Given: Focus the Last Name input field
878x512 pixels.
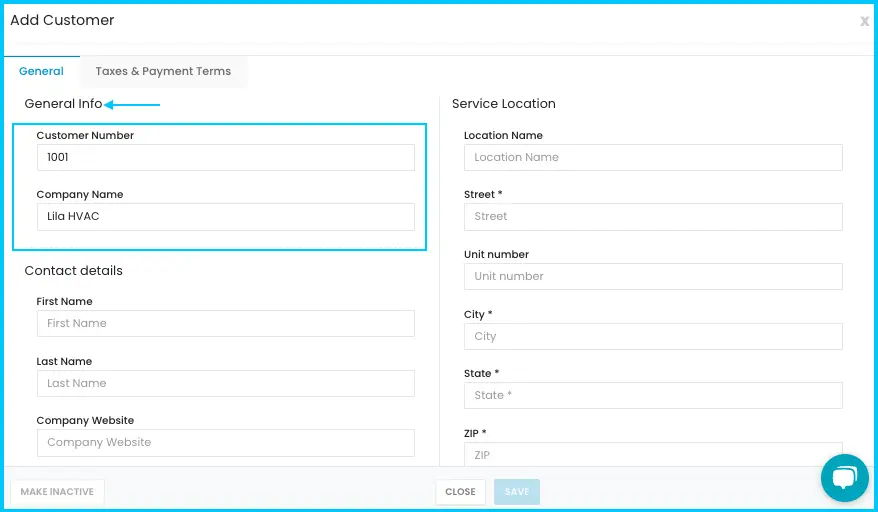Looking at the screenshot, I should pyautogui.click(x=226, y=383).
